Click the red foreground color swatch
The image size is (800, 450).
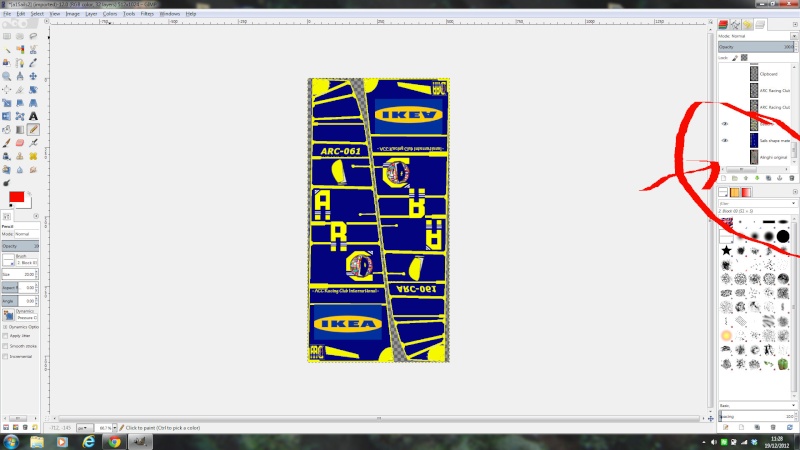pyautogui.click(x=16, y=197)
